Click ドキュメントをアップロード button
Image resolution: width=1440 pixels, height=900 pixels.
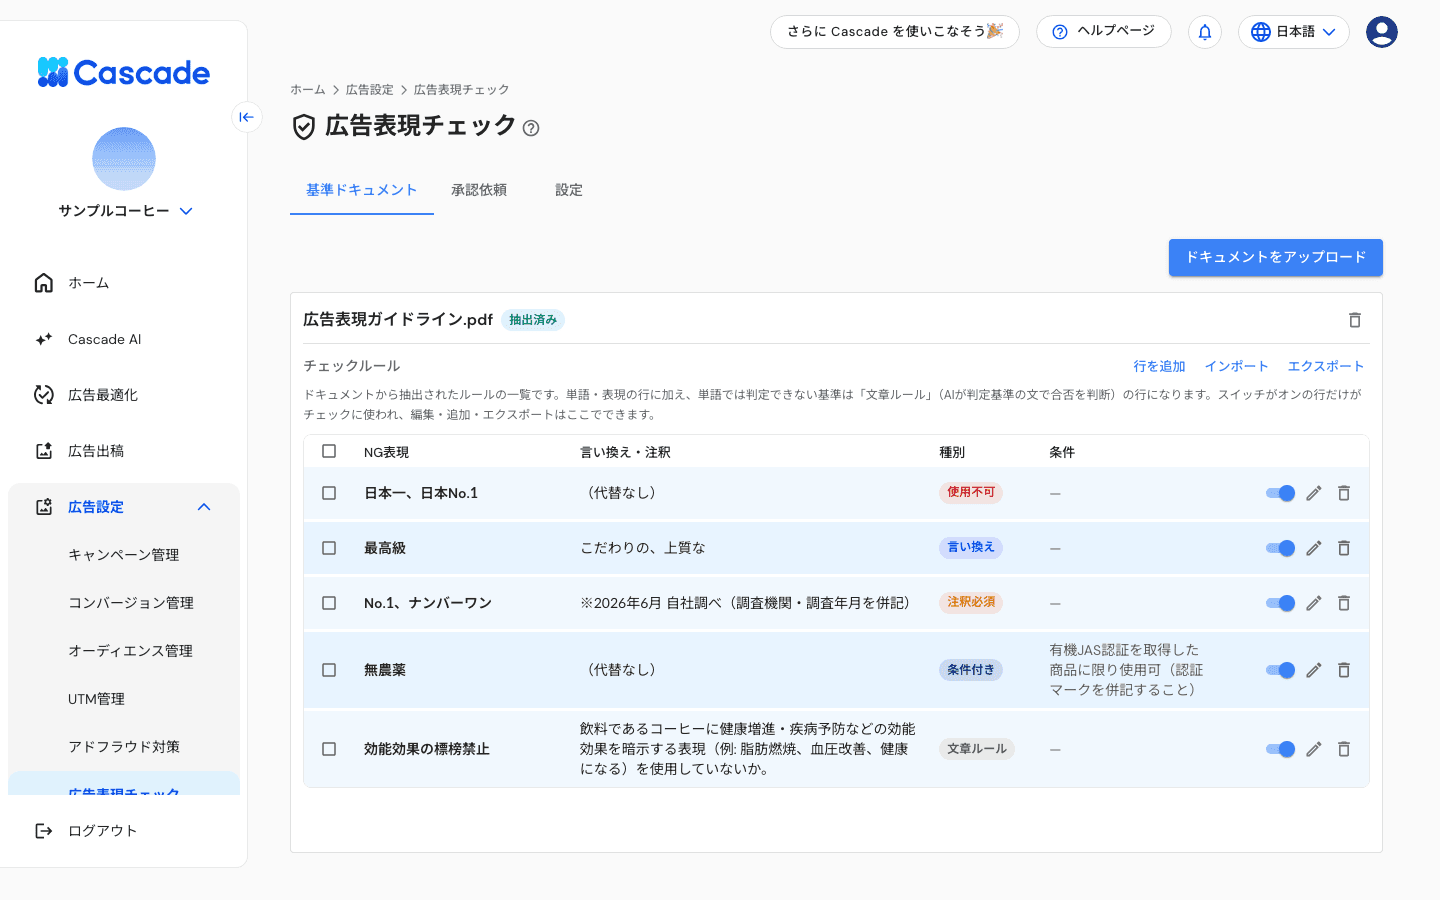coord(1276,257)
